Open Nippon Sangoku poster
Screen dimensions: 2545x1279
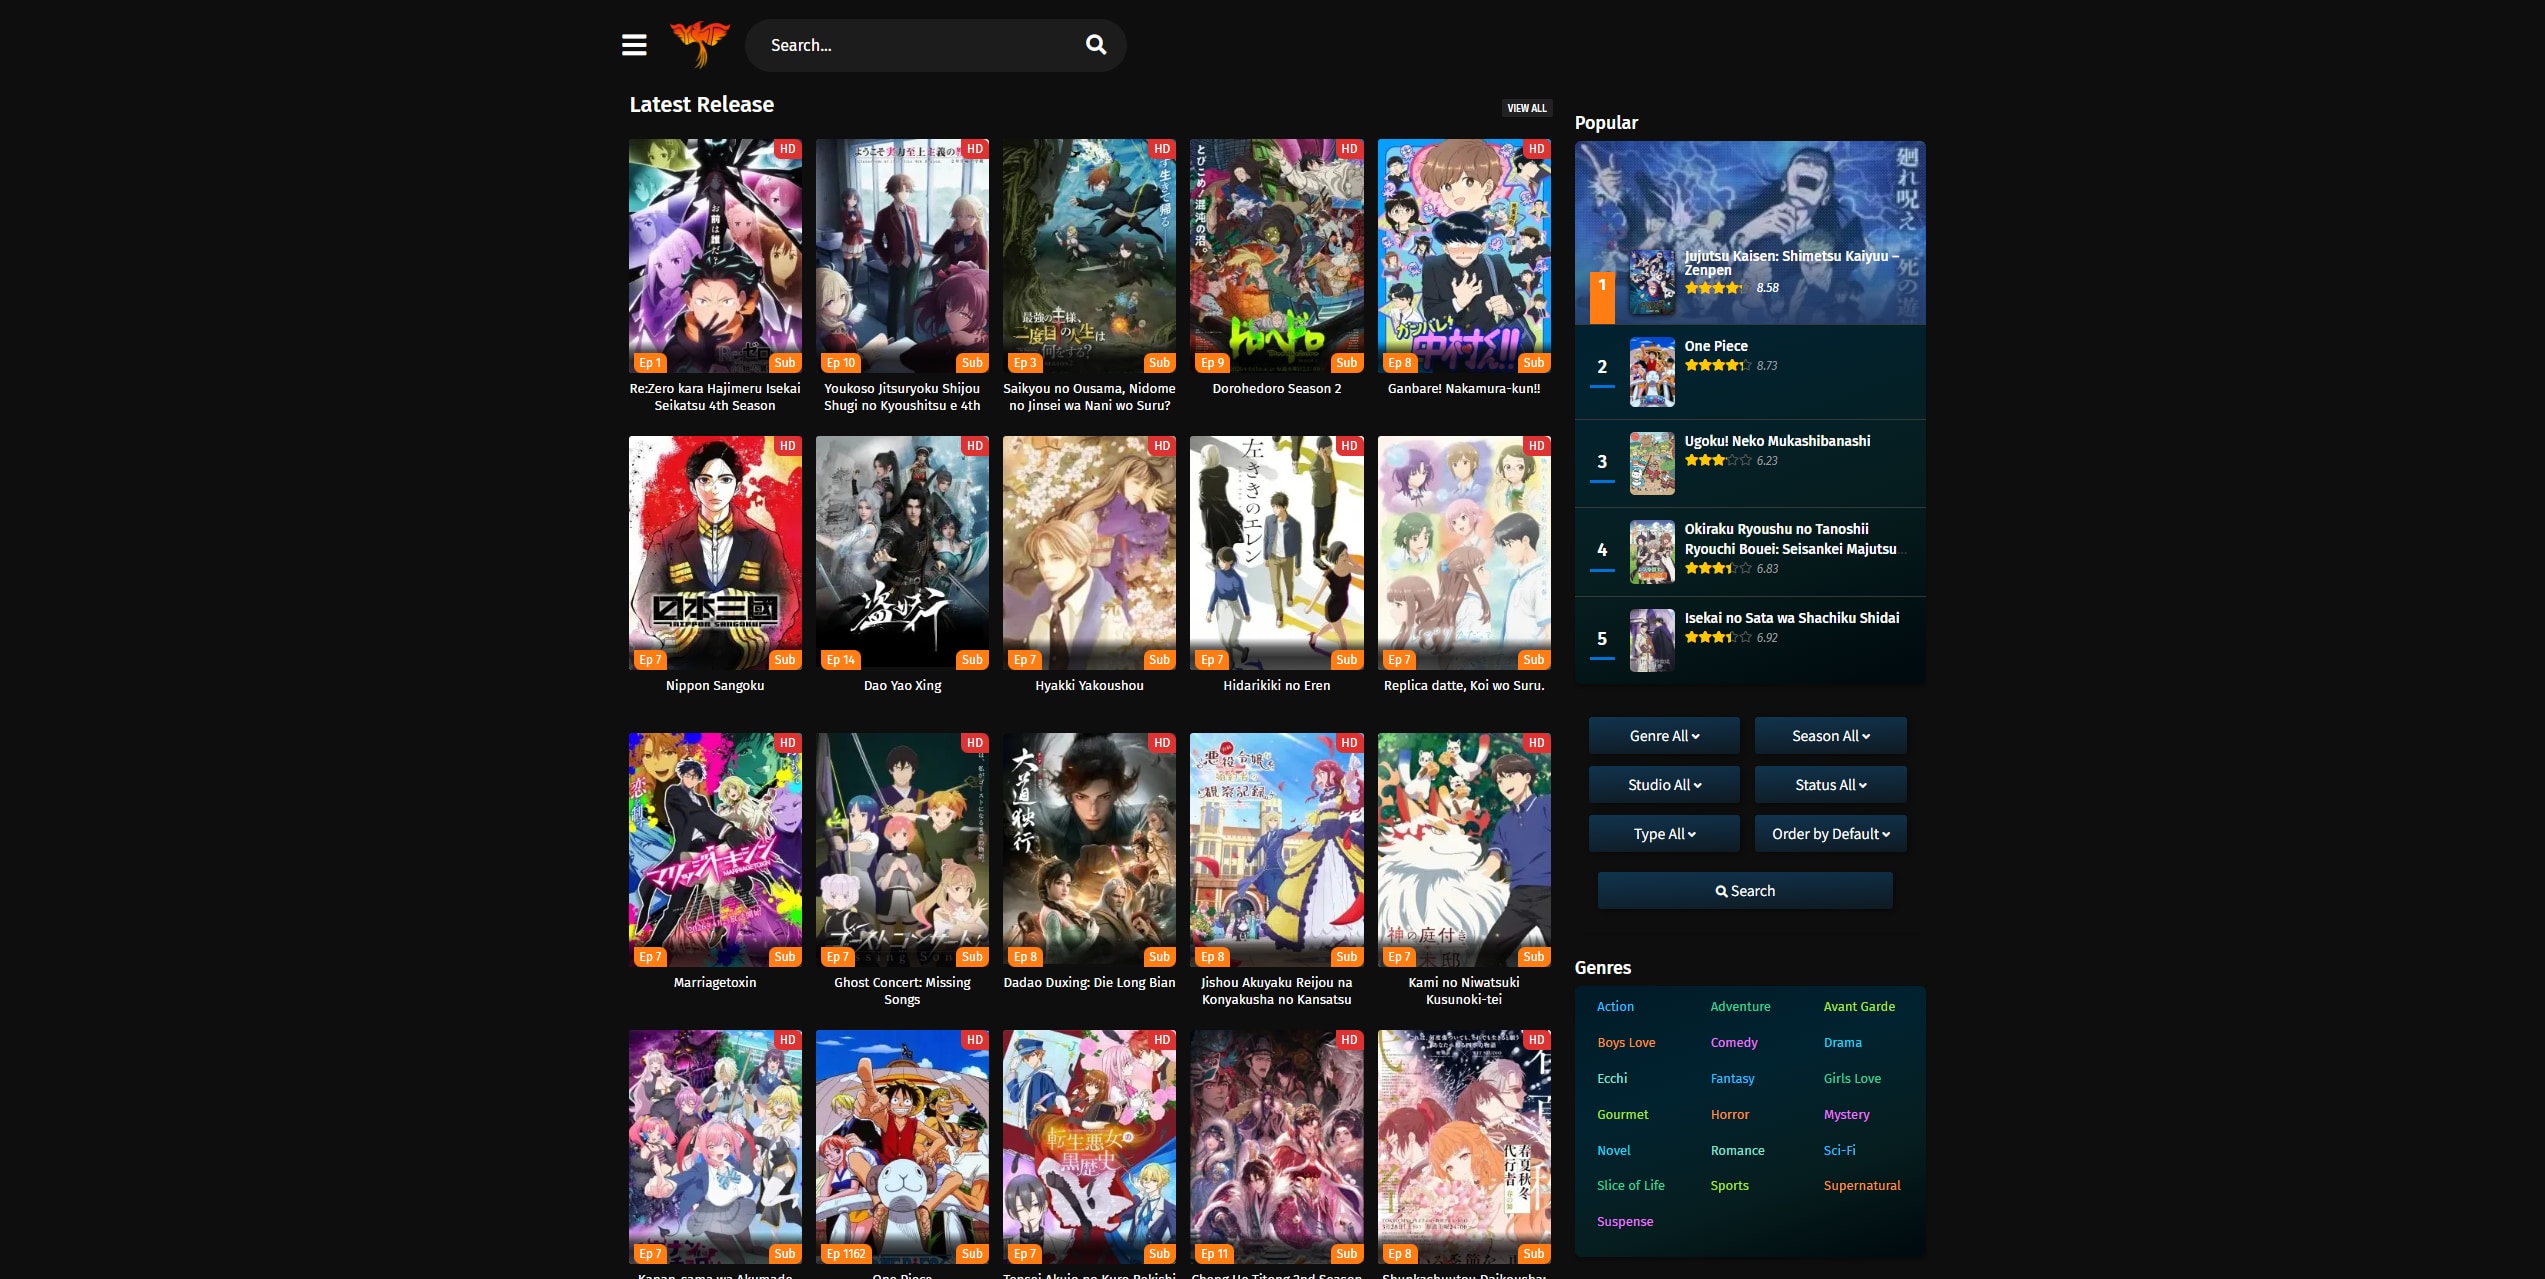[x=715, y=553]
